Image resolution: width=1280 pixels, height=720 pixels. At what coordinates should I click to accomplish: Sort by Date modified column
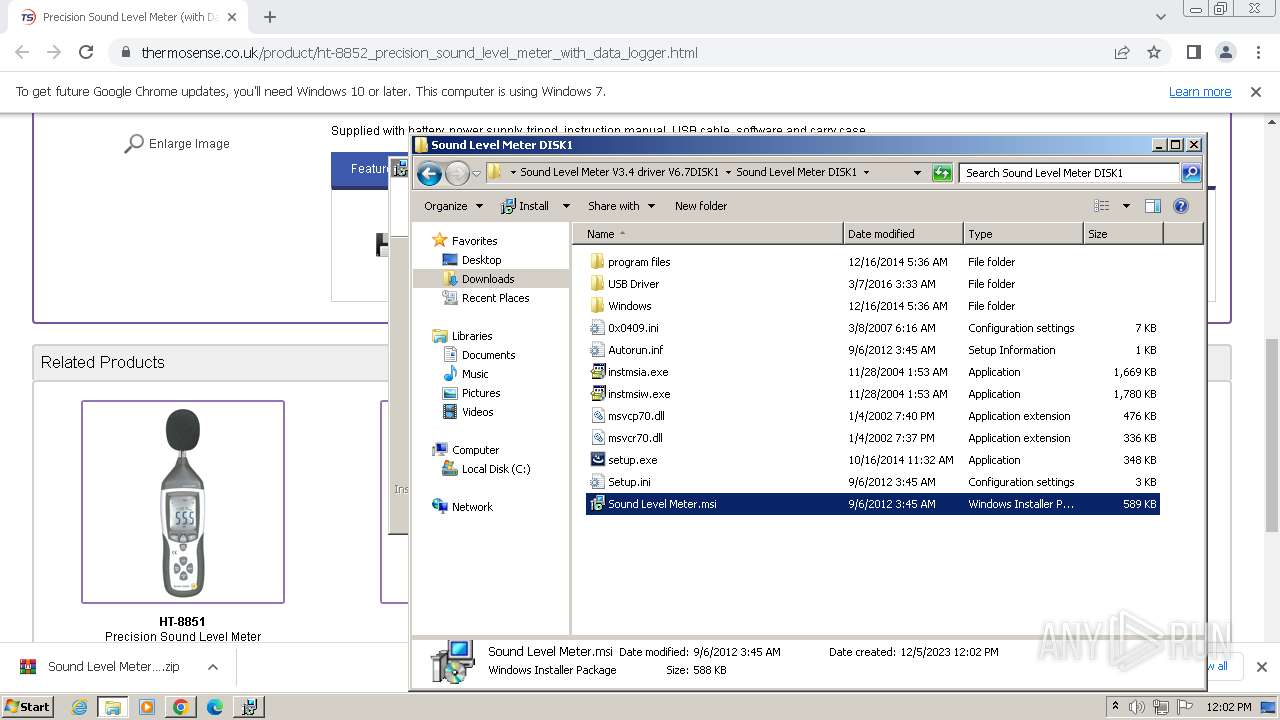pyautogui.click(x=903, y=234)
